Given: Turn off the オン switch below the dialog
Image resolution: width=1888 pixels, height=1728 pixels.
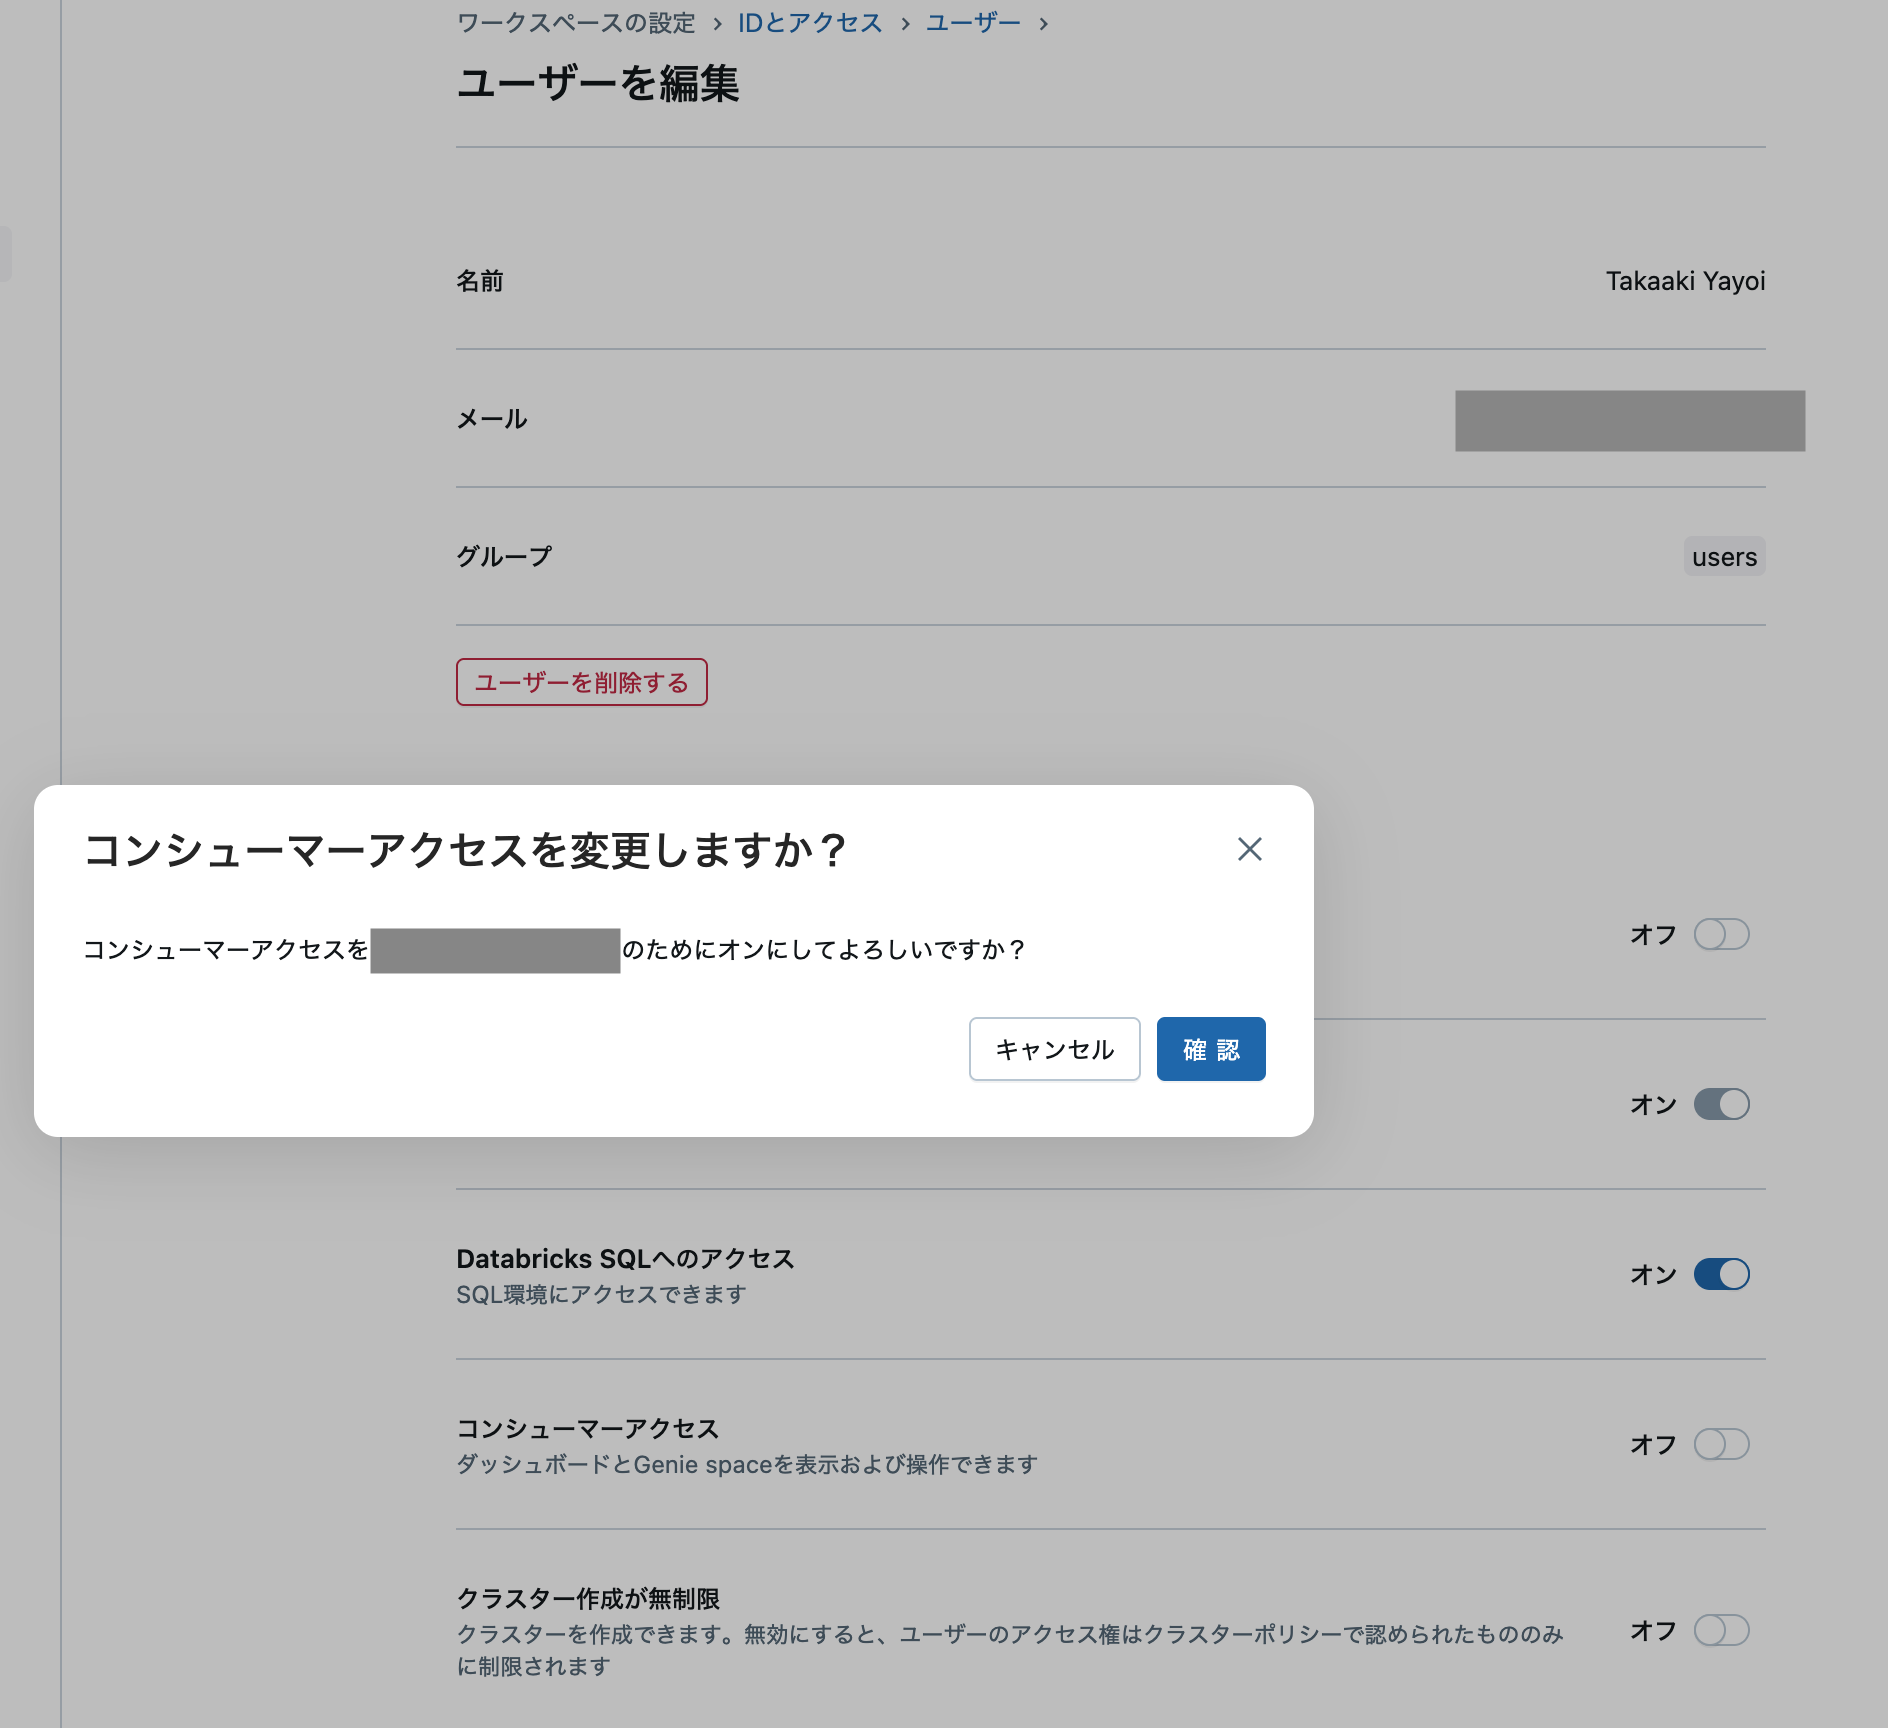Looking at the screenshot, I should (x=1721, y=1104).
